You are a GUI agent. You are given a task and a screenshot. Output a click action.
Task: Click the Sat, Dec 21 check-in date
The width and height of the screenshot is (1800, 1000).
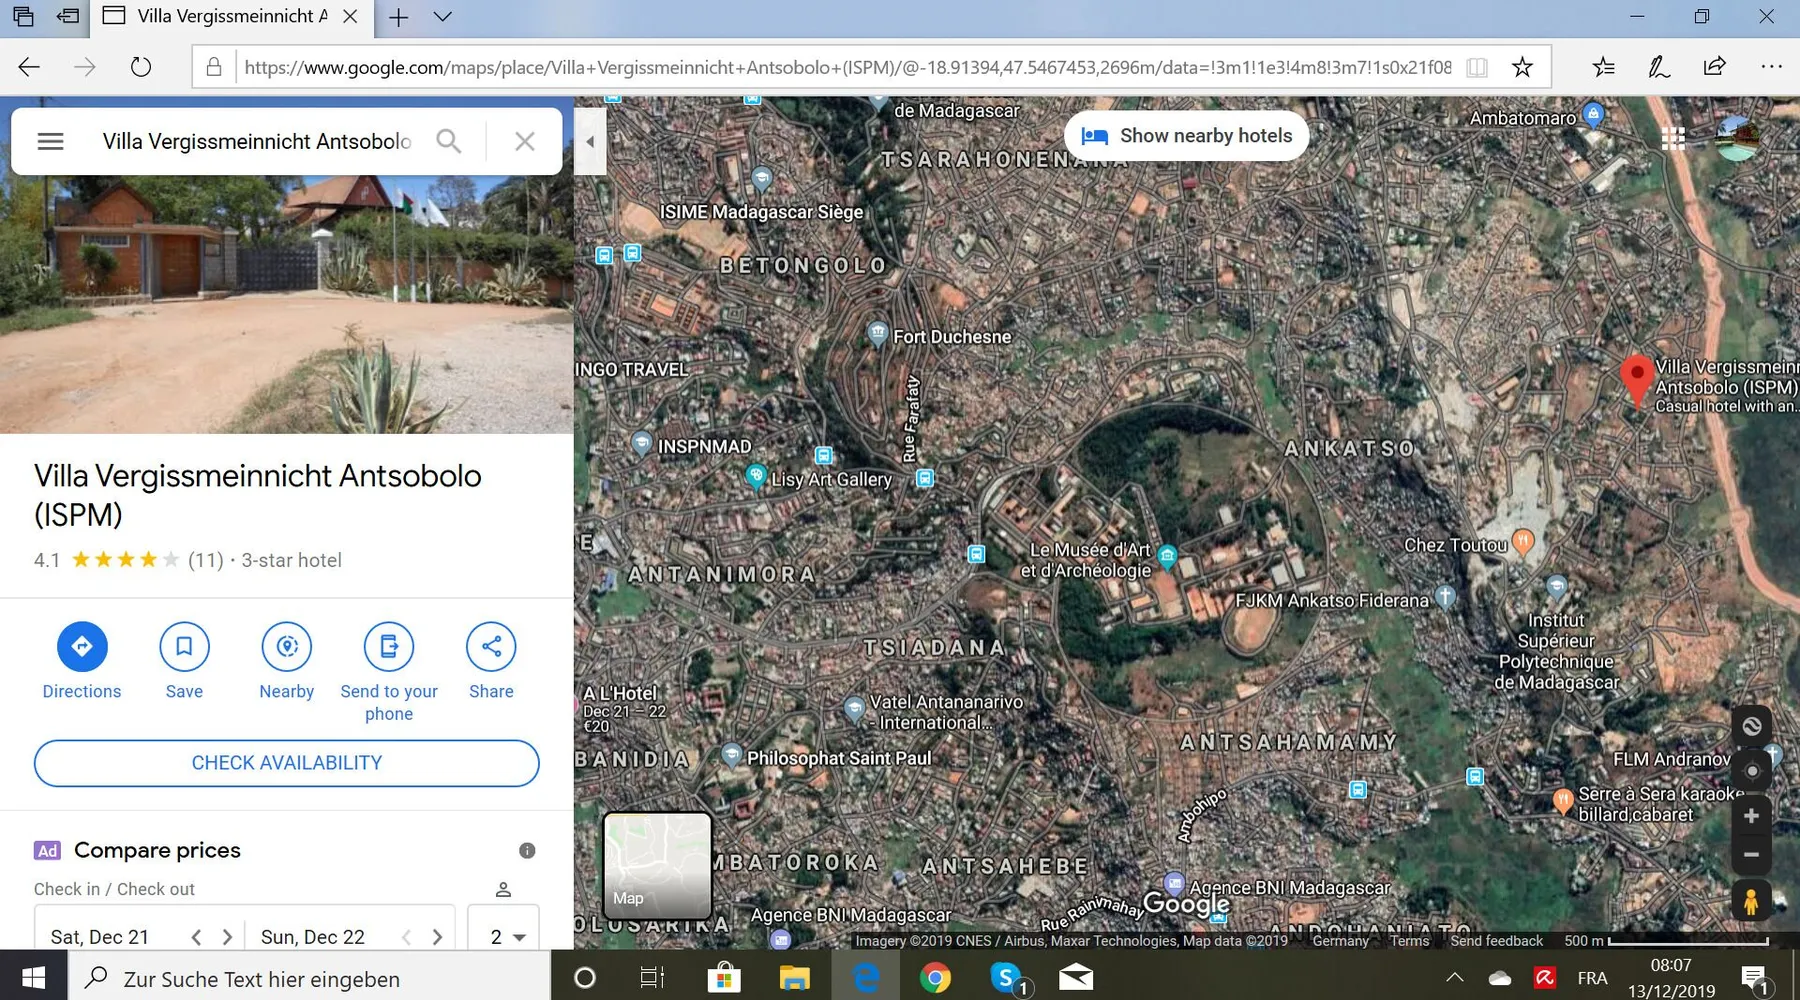coord(99,937)
